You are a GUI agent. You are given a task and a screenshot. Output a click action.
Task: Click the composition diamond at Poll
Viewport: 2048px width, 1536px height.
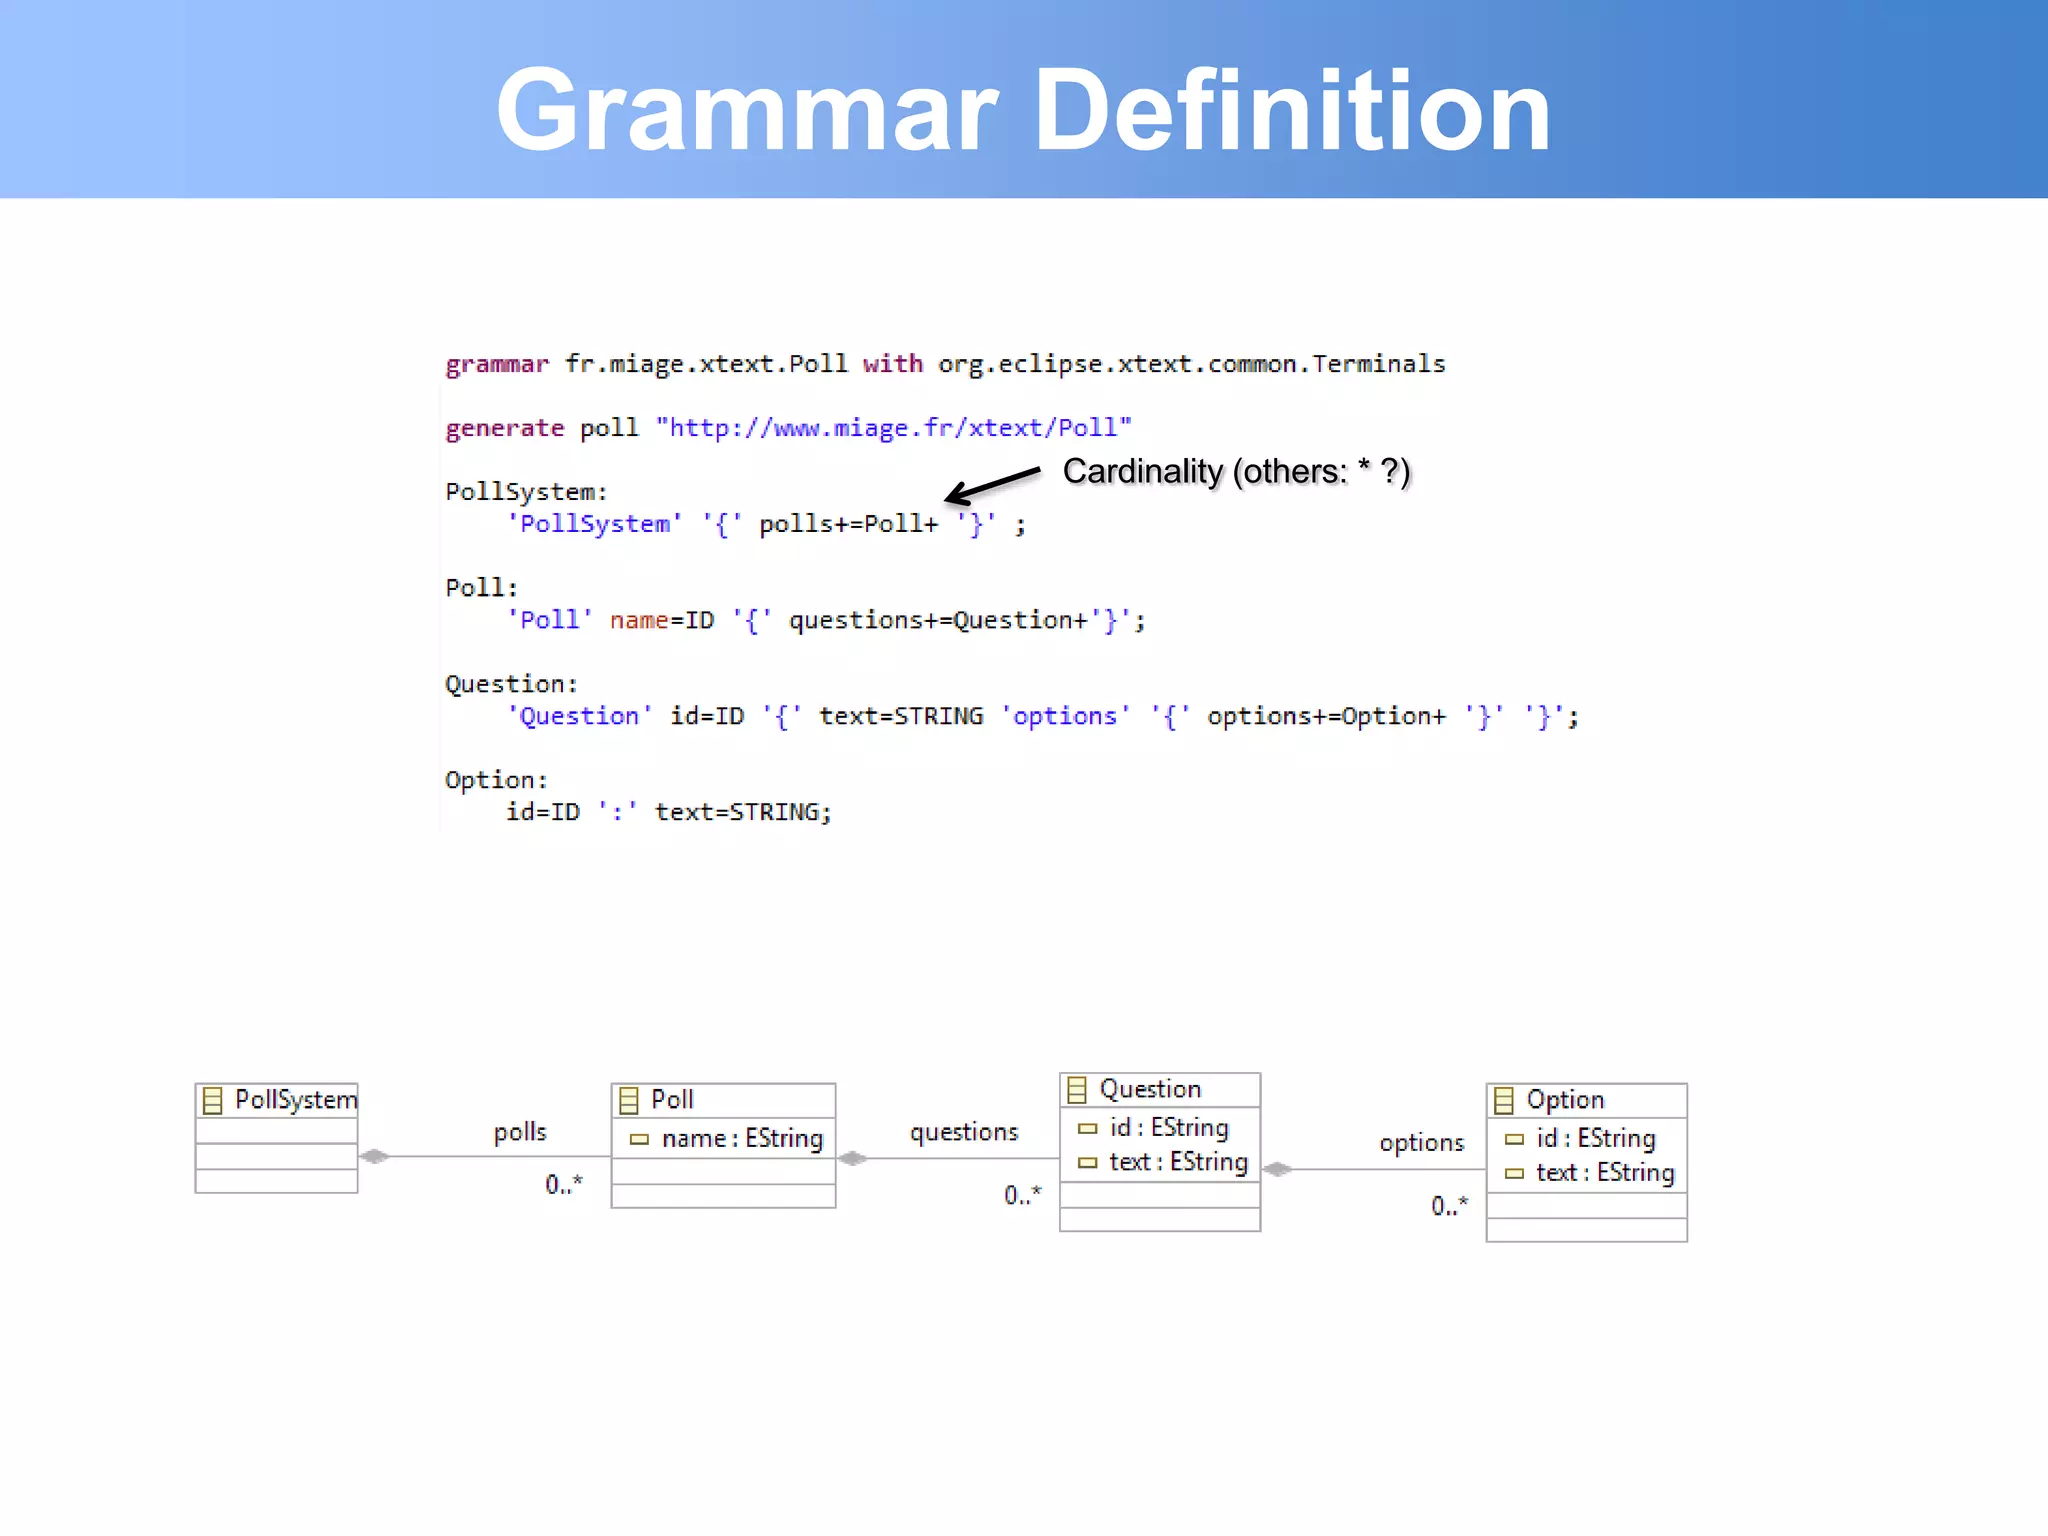[852, 1159]
